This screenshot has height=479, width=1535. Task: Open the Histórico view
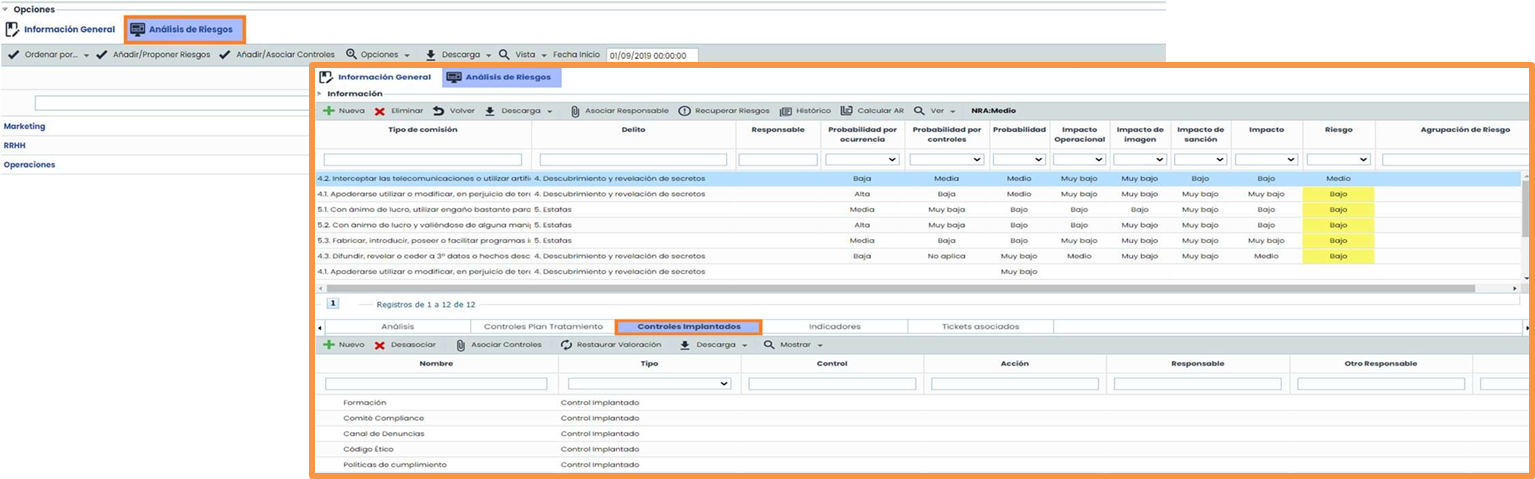[805, 111]
